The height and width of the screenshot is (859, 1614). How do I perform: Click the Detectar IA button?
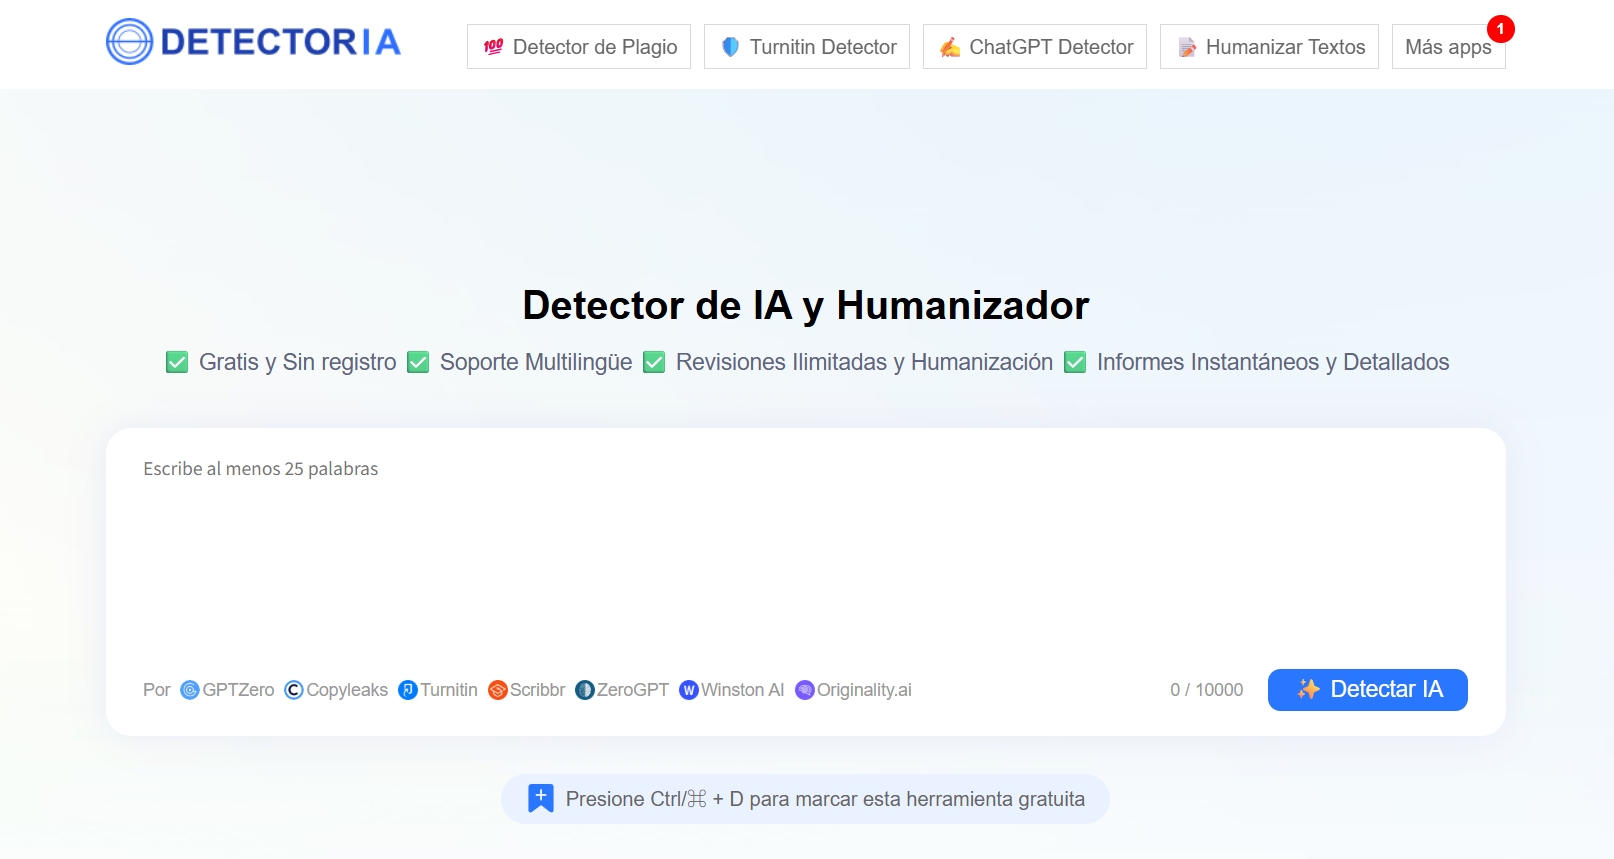click(x=1368, y=690)
